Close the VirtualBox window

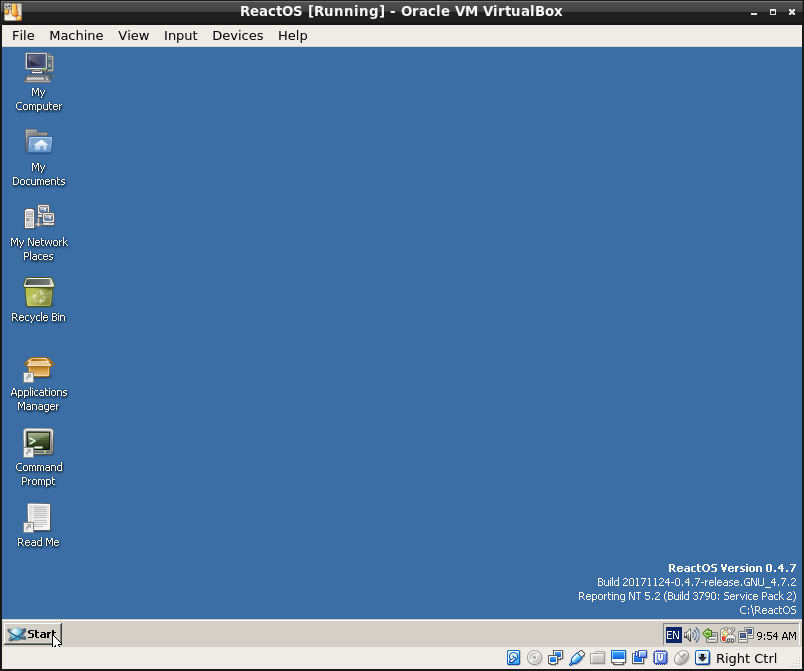point(792,12)
